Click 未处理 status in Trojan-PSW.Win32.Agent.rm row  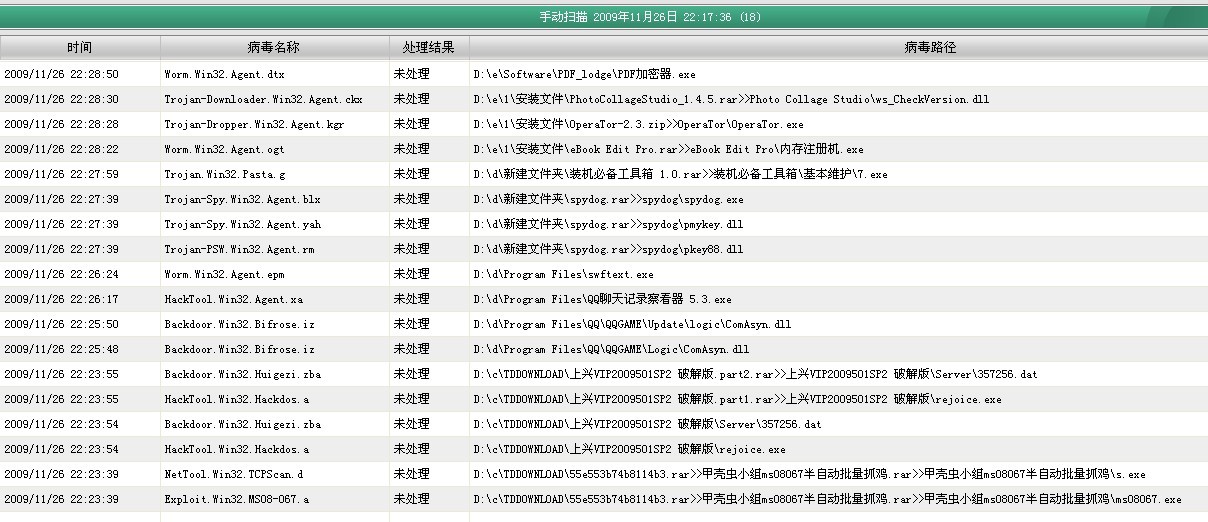[x=411, y=249]
